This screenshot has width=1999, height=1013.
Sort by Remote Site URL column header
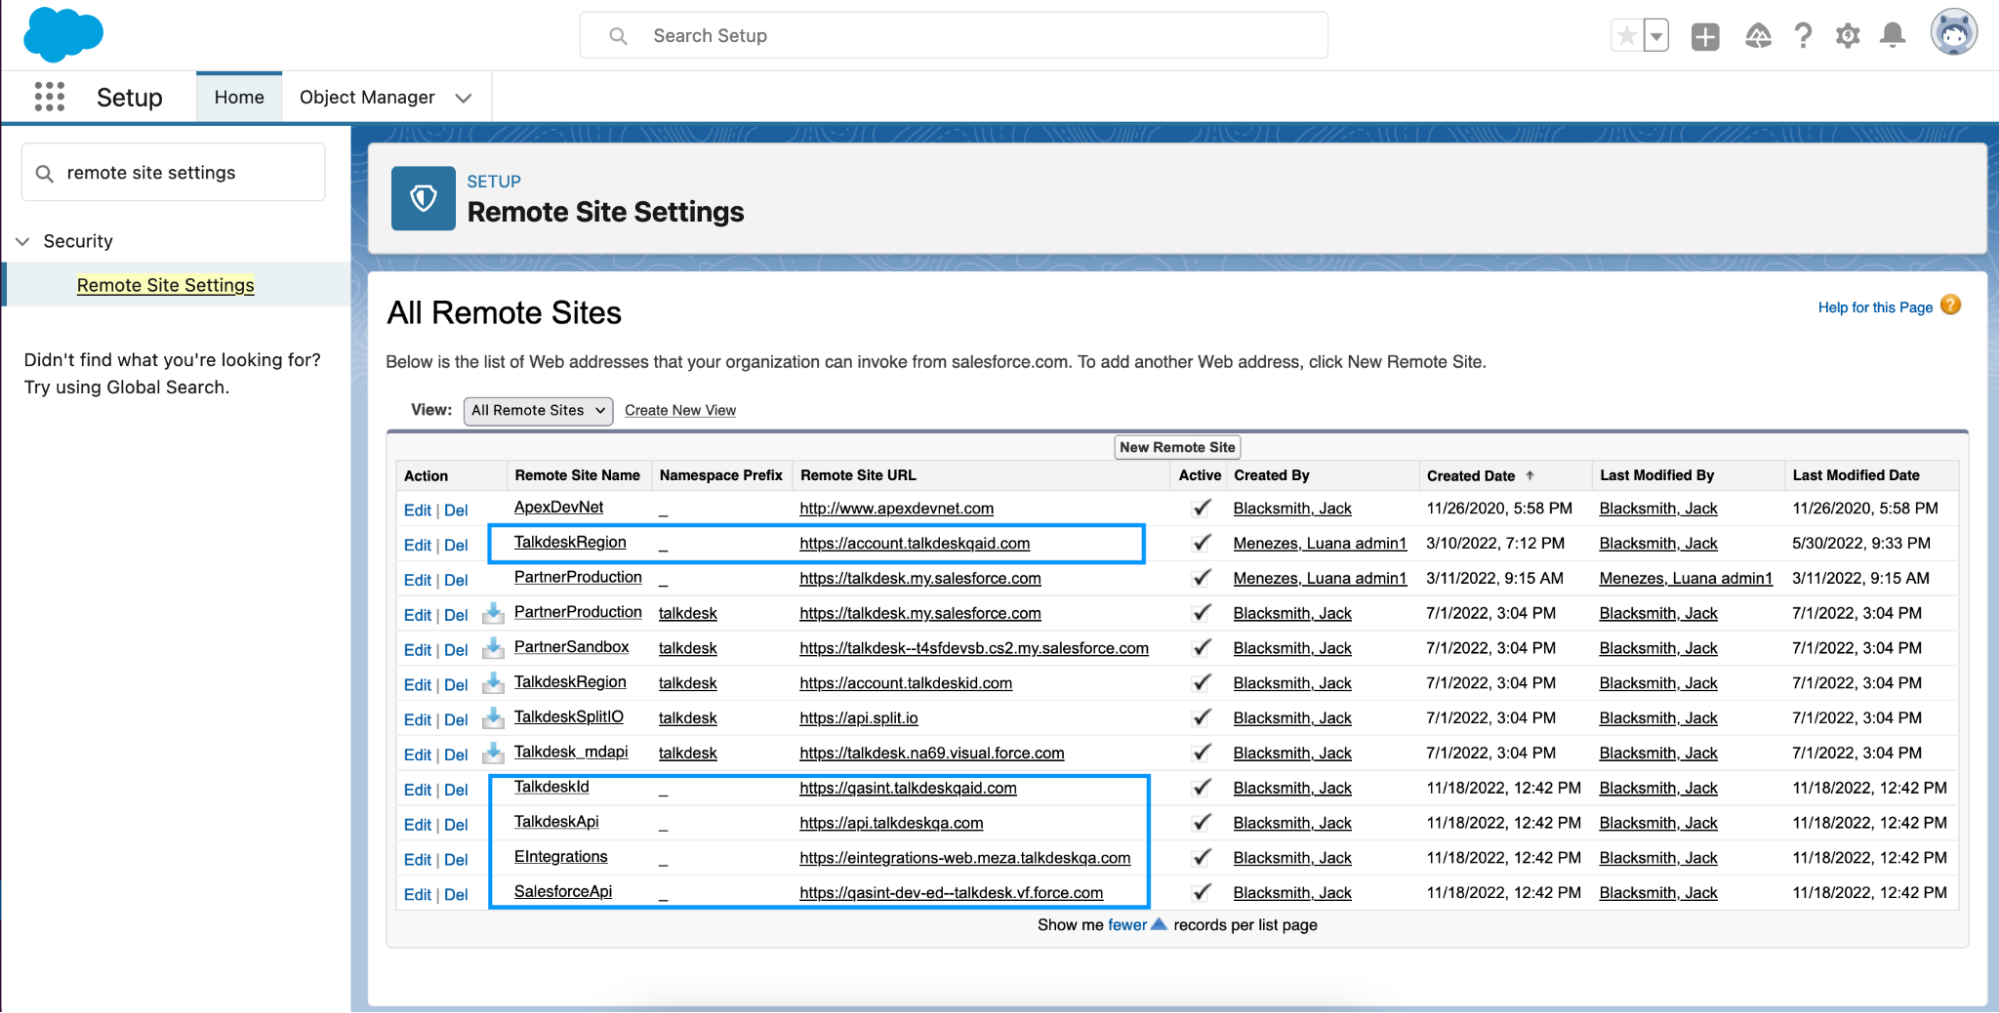pyautogui.click(x=858, y=476)
